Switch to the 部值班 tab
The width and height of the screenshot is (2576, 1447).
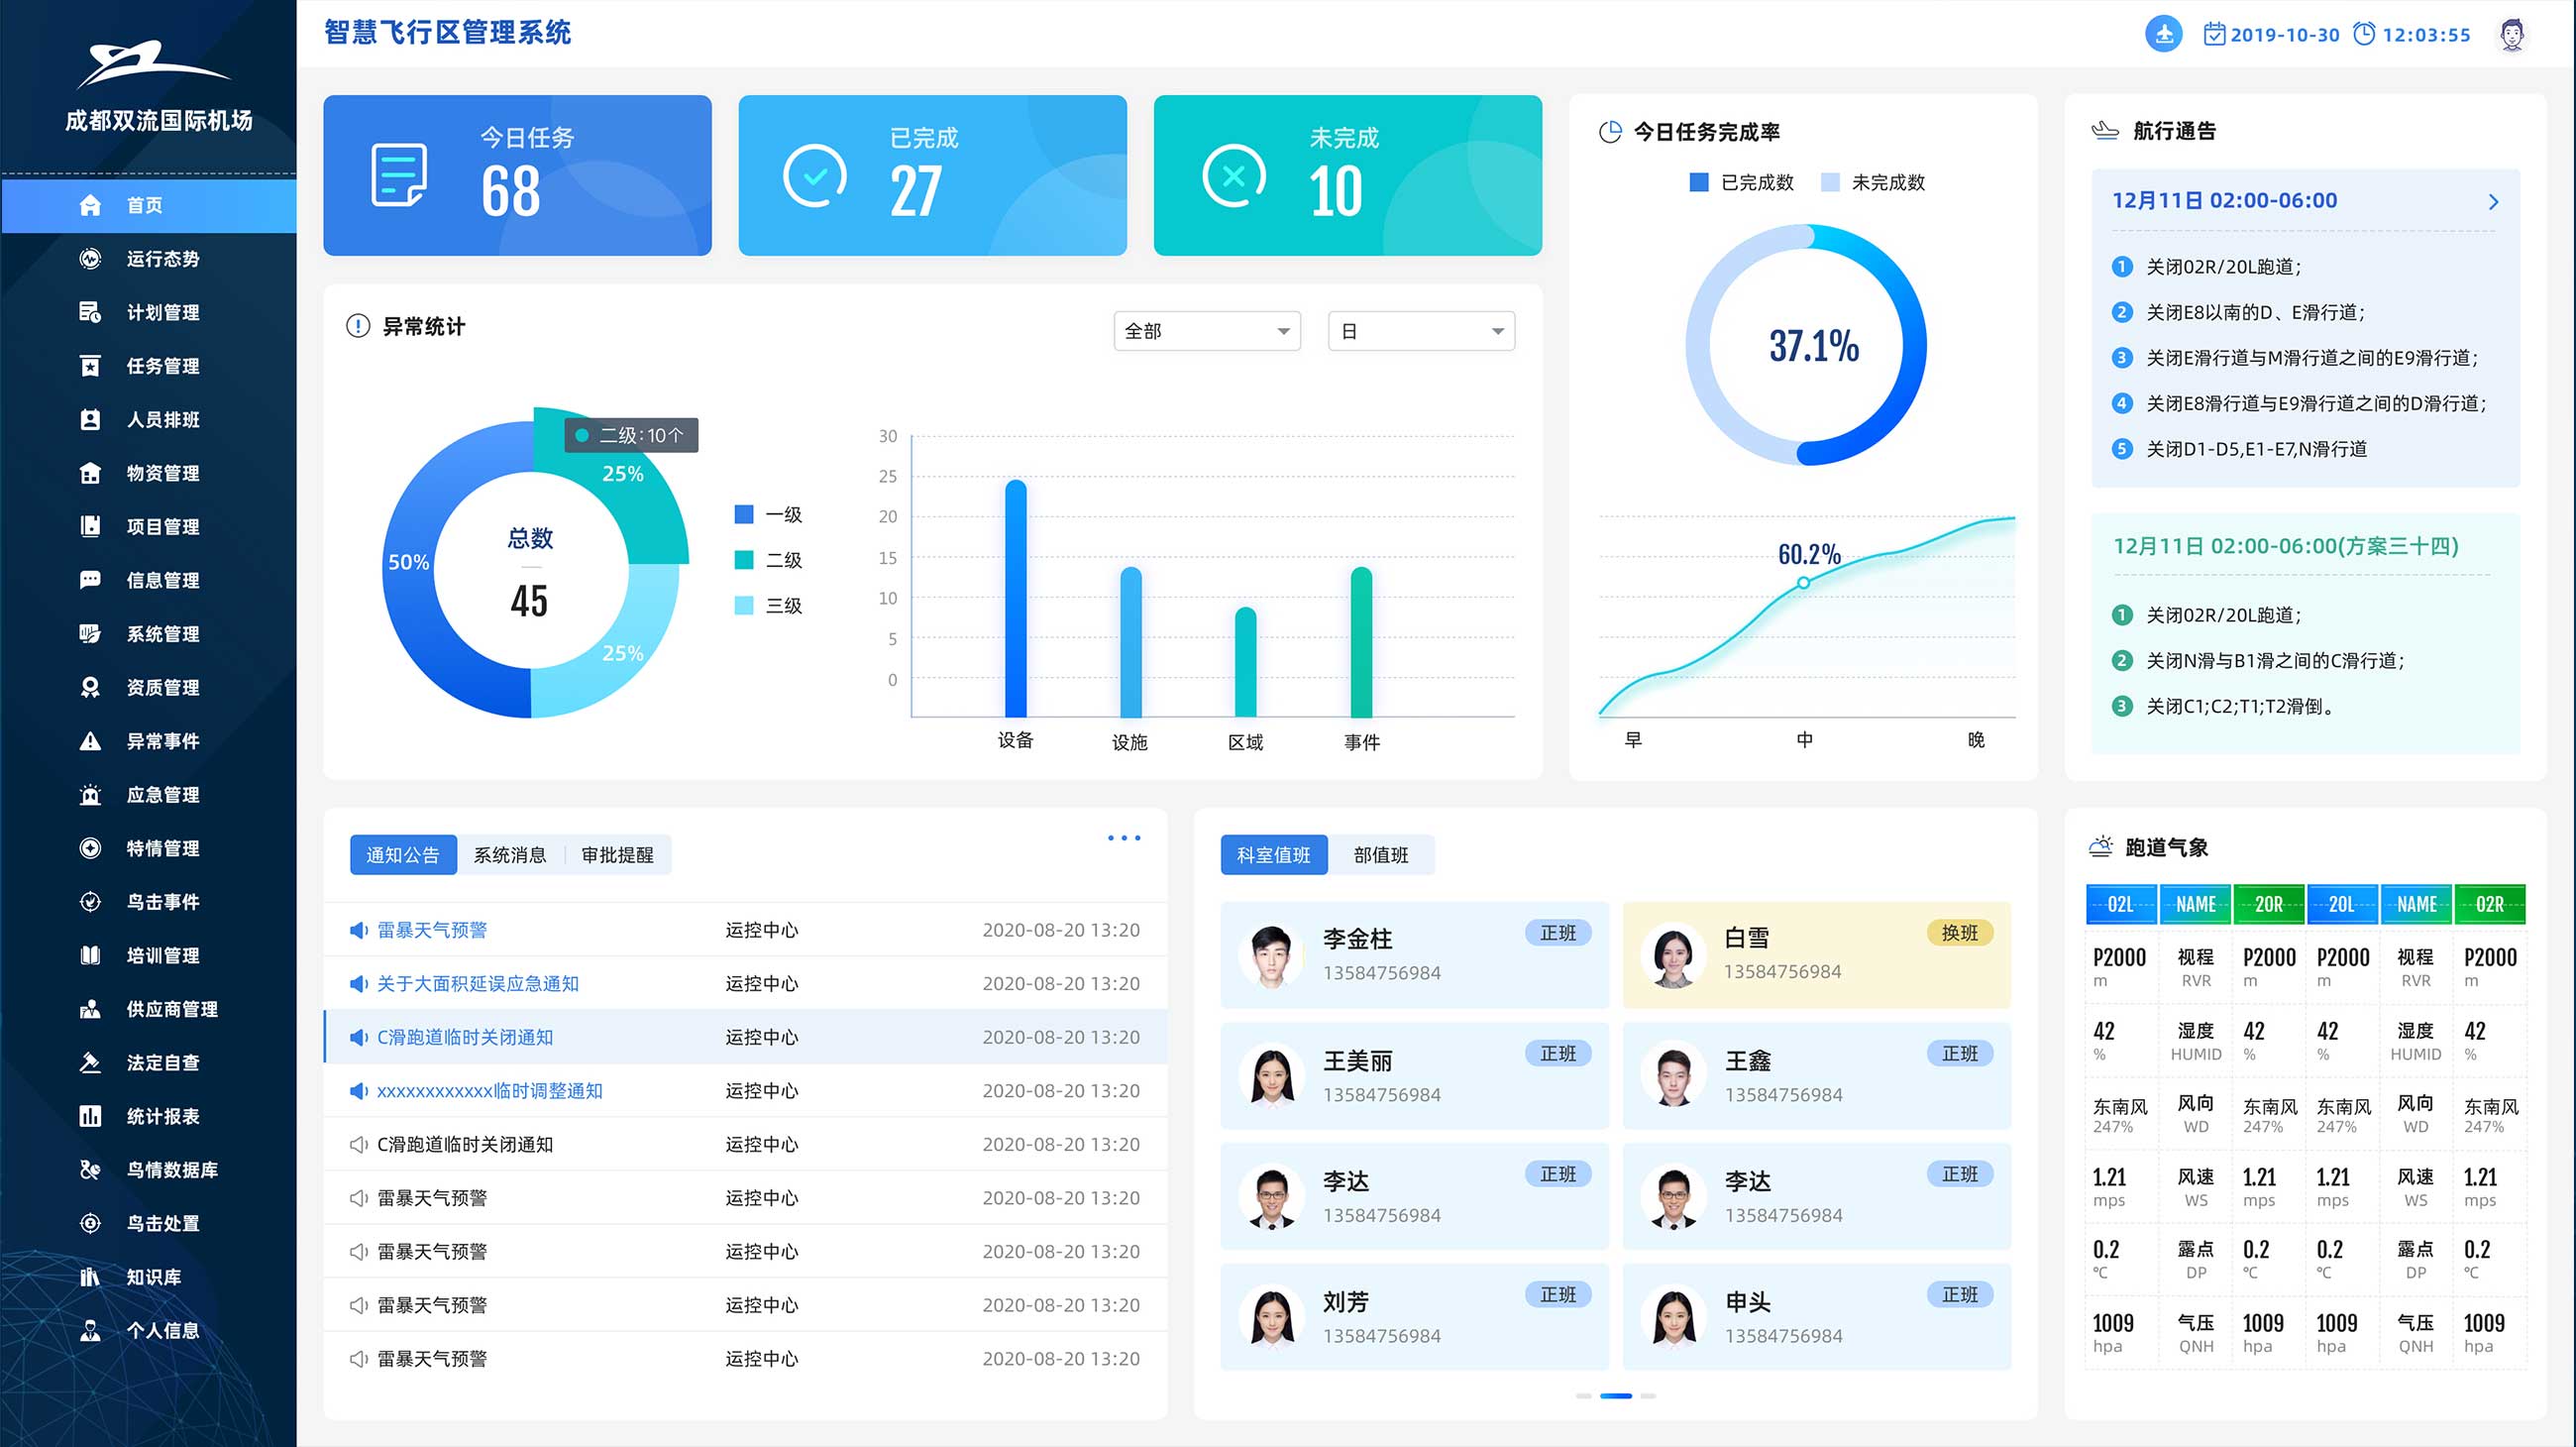[x=1380, y=855]
